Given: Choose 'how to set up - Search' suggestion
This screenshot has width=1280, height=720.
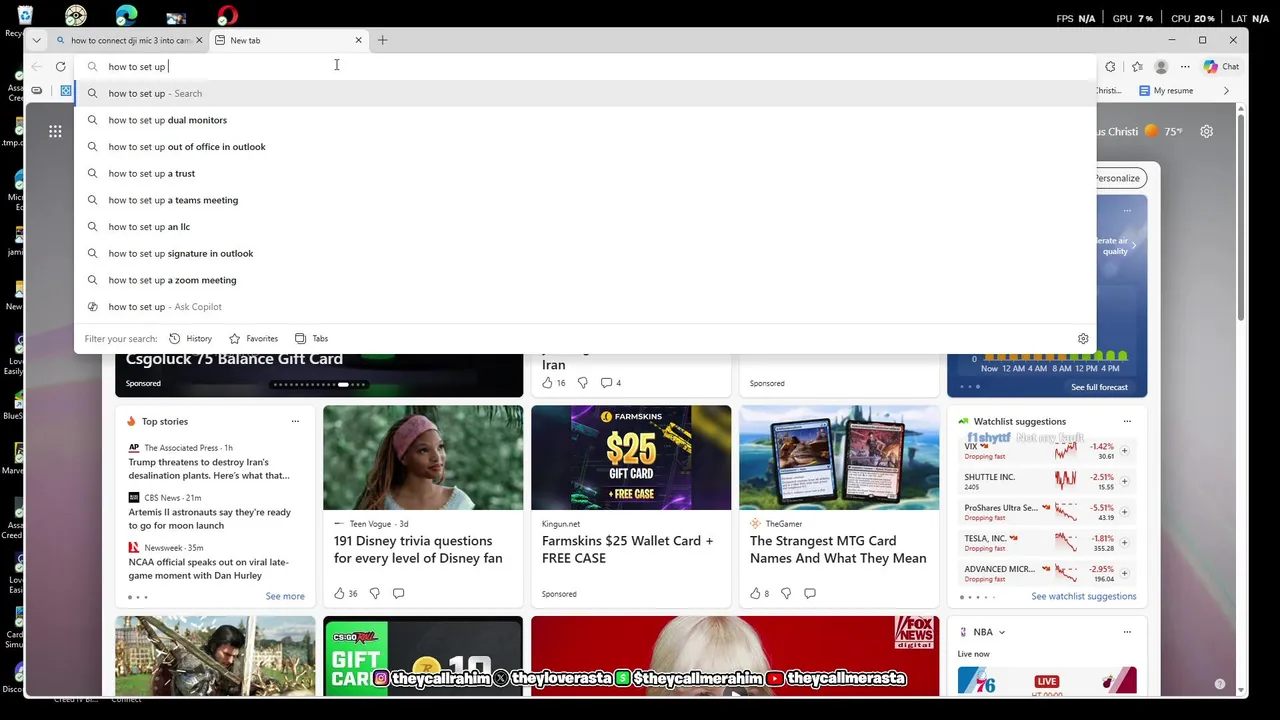Looking at the screenshot, I should click(x=585, y=93).
